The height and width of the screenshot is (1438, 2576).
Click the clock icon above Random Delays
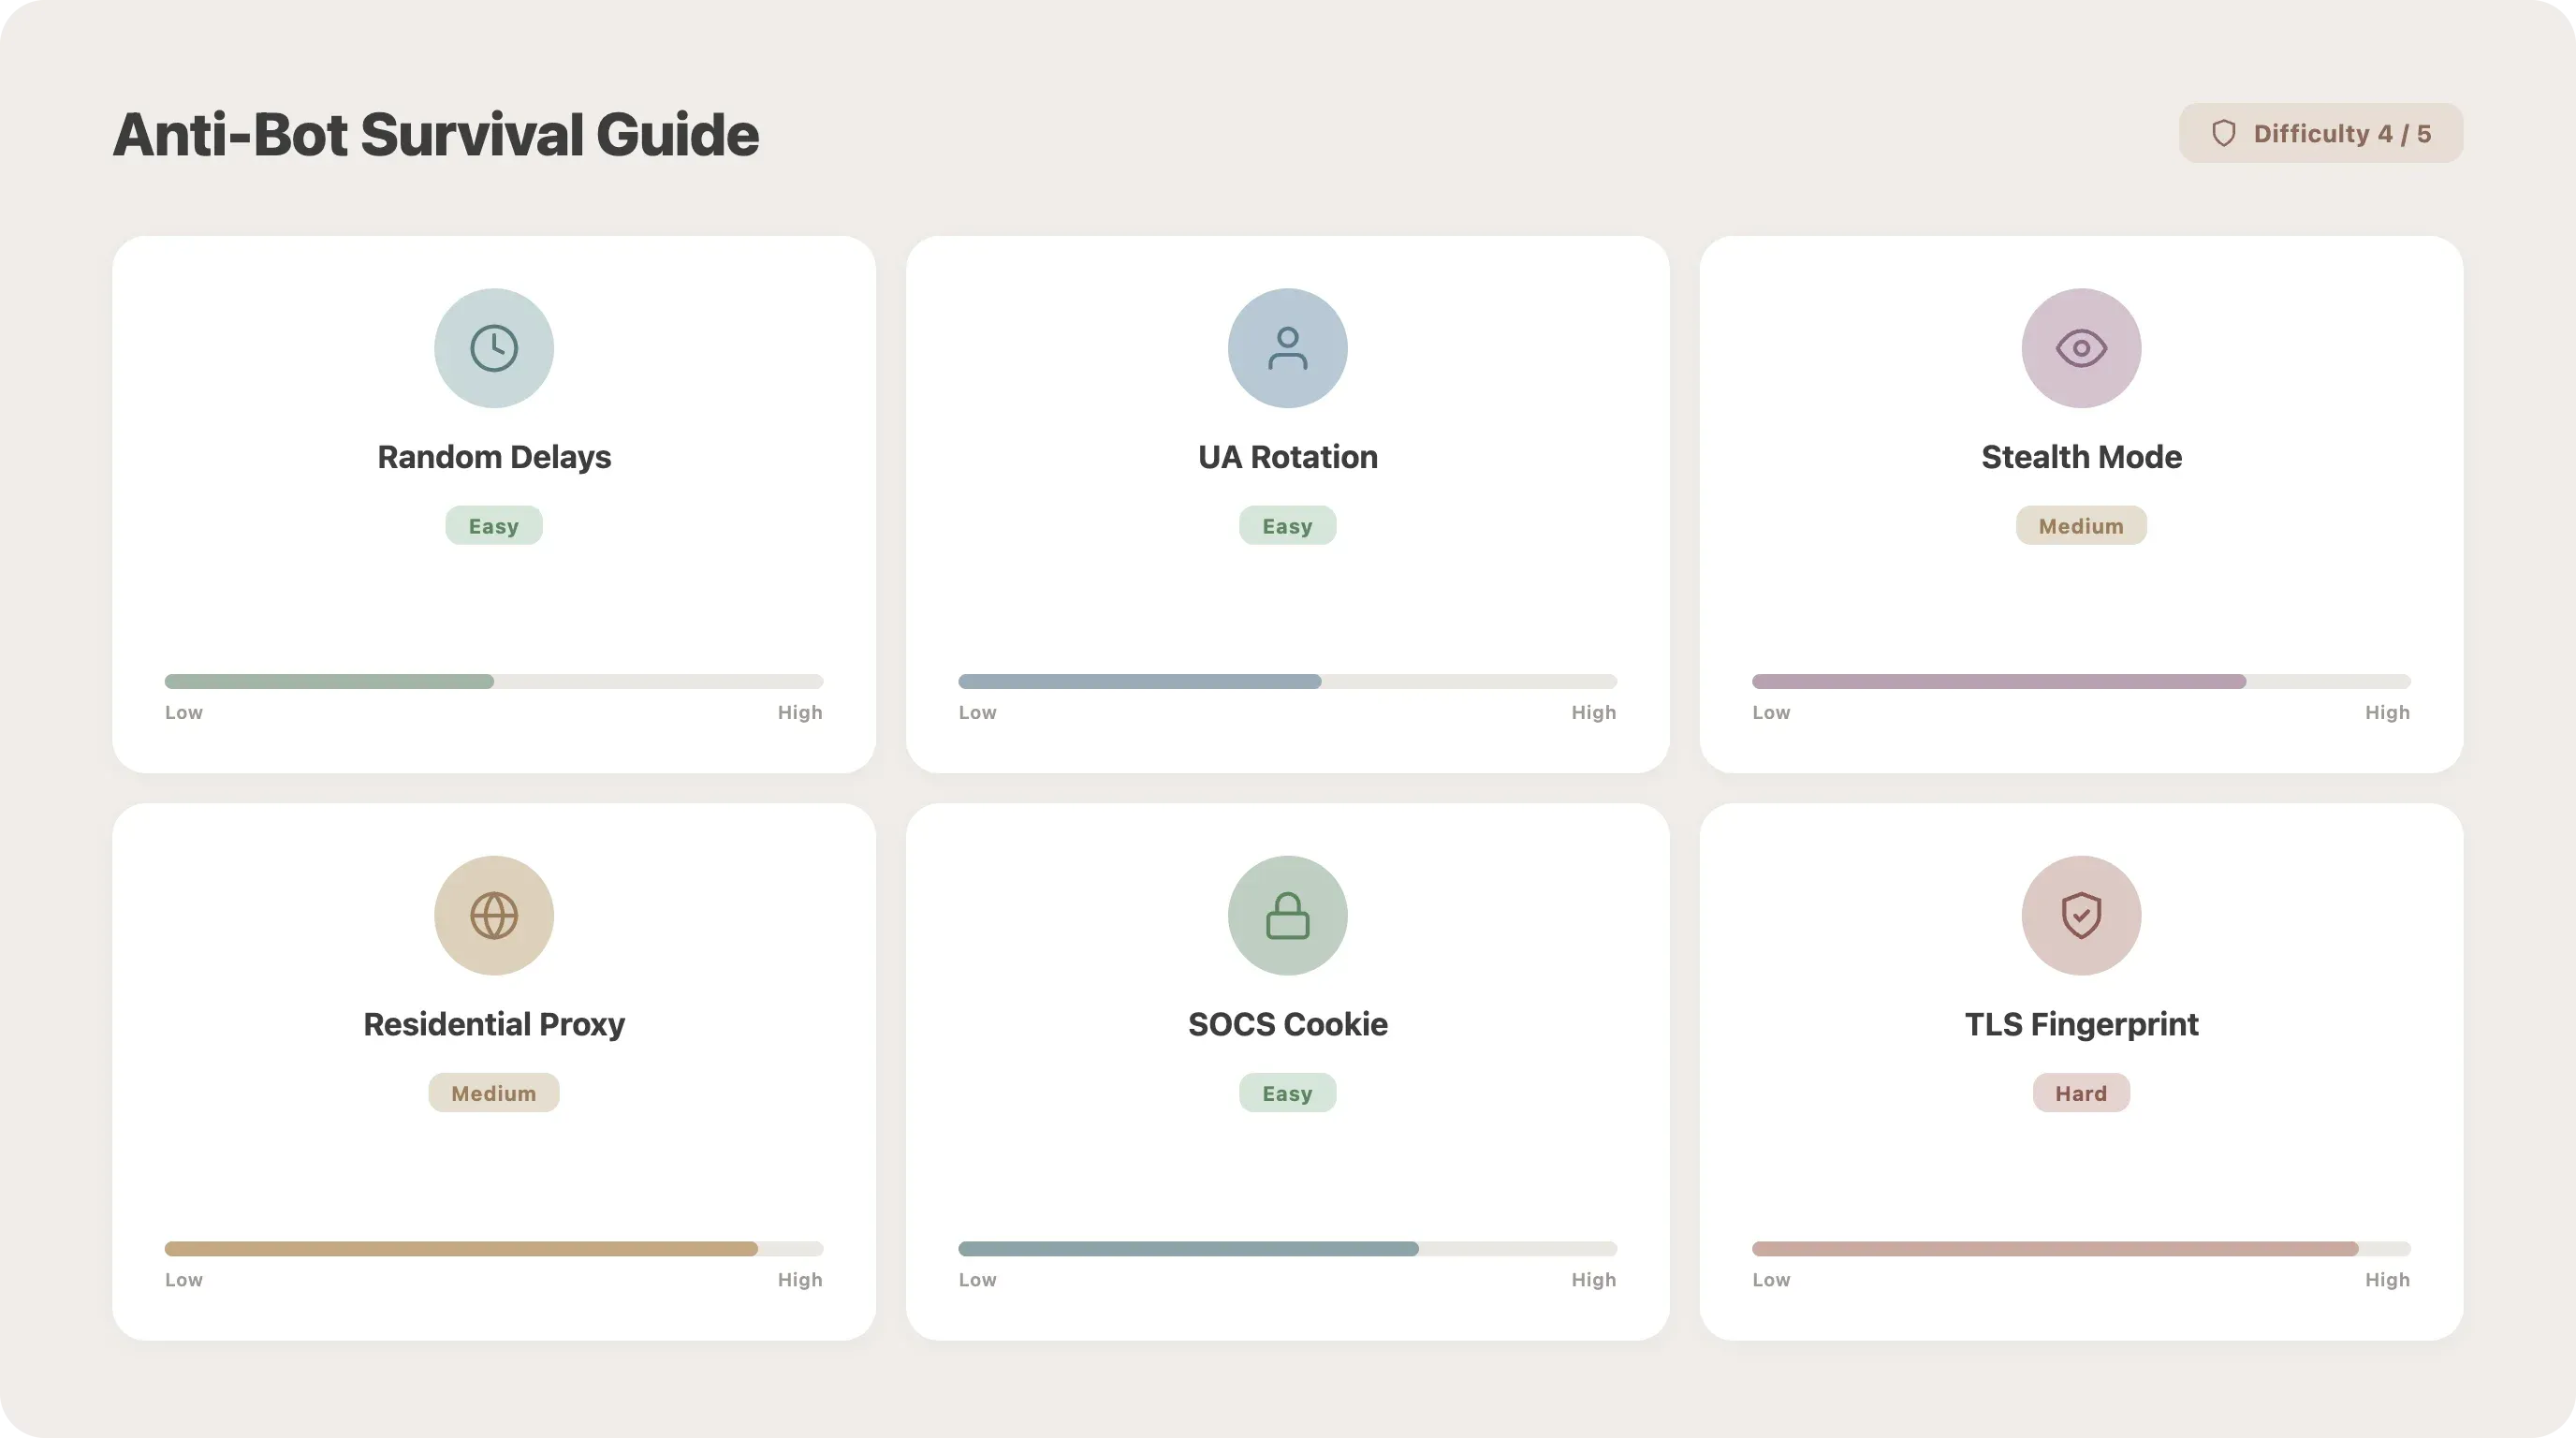pyautogui.click(x=494, y=348)
